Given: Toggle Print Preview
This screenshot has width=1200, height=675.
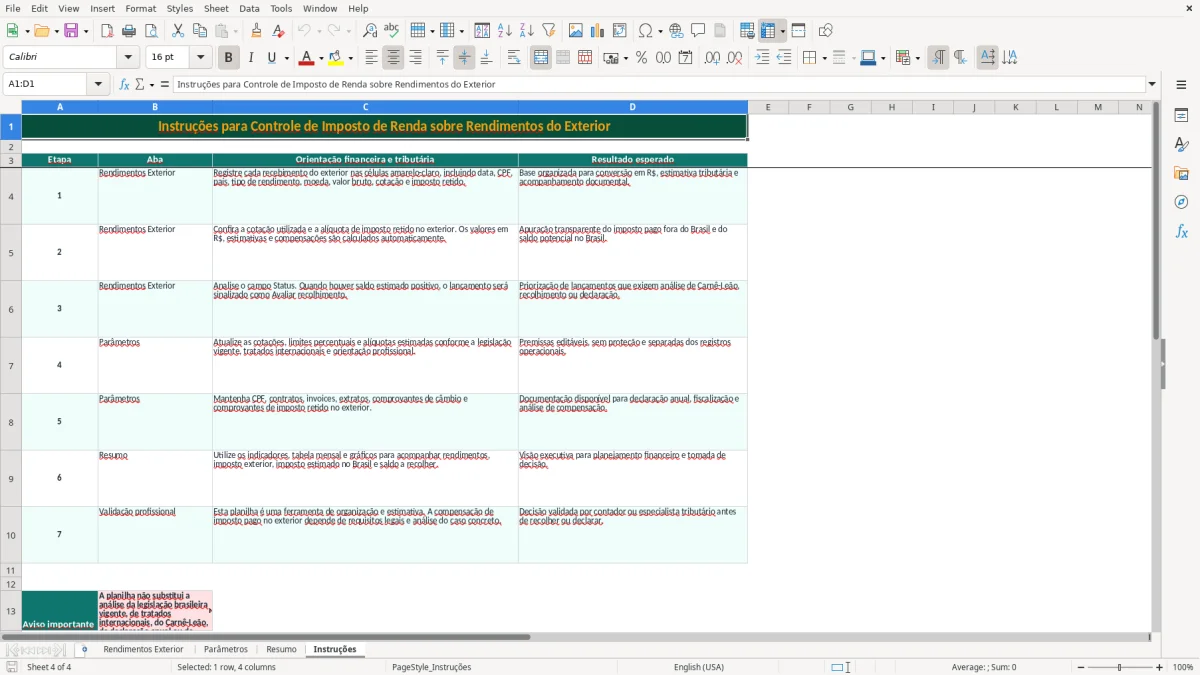Looking at the screenshot, I should [151, 31].
